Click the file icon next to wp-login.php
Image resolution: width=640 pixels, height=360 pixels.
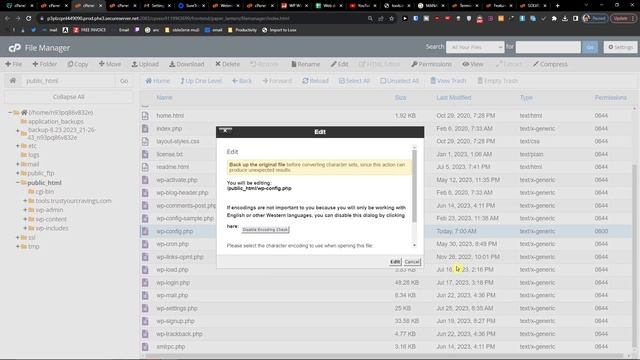[x=145, y=282]
